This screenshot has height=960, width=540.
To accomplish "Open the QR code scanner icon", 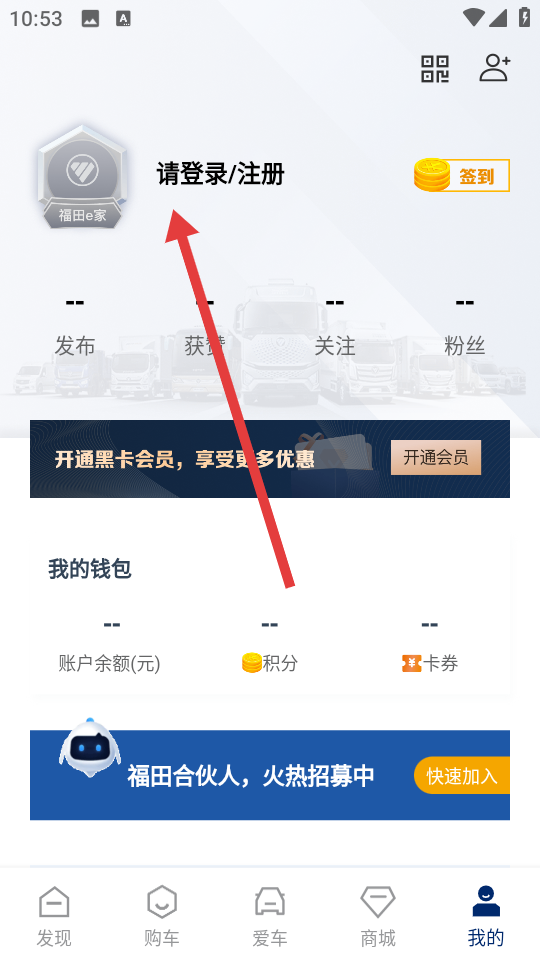I will coord(435,69).
